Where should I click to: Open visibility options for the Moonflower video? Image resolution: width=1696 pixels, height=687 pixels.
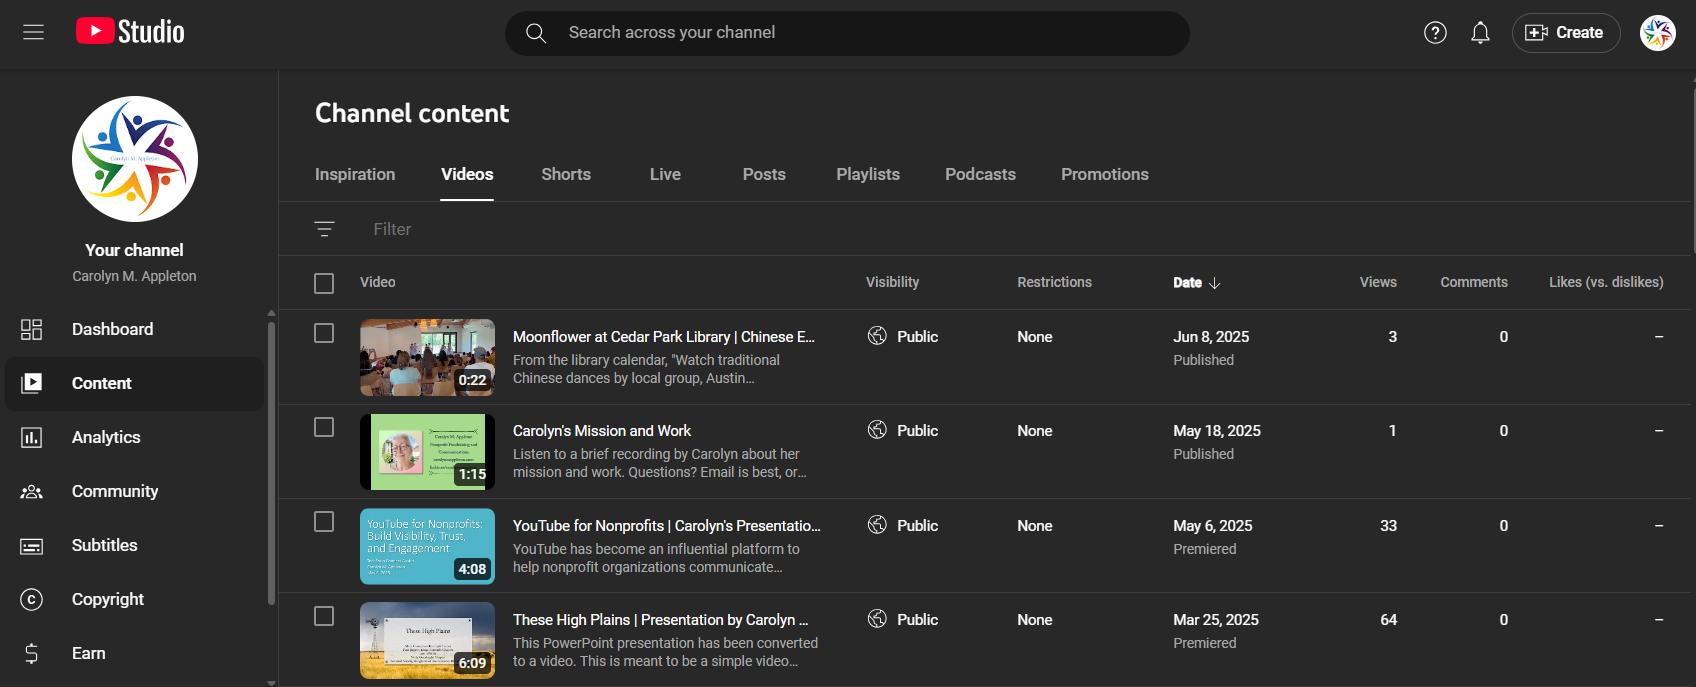click(903, 337)
